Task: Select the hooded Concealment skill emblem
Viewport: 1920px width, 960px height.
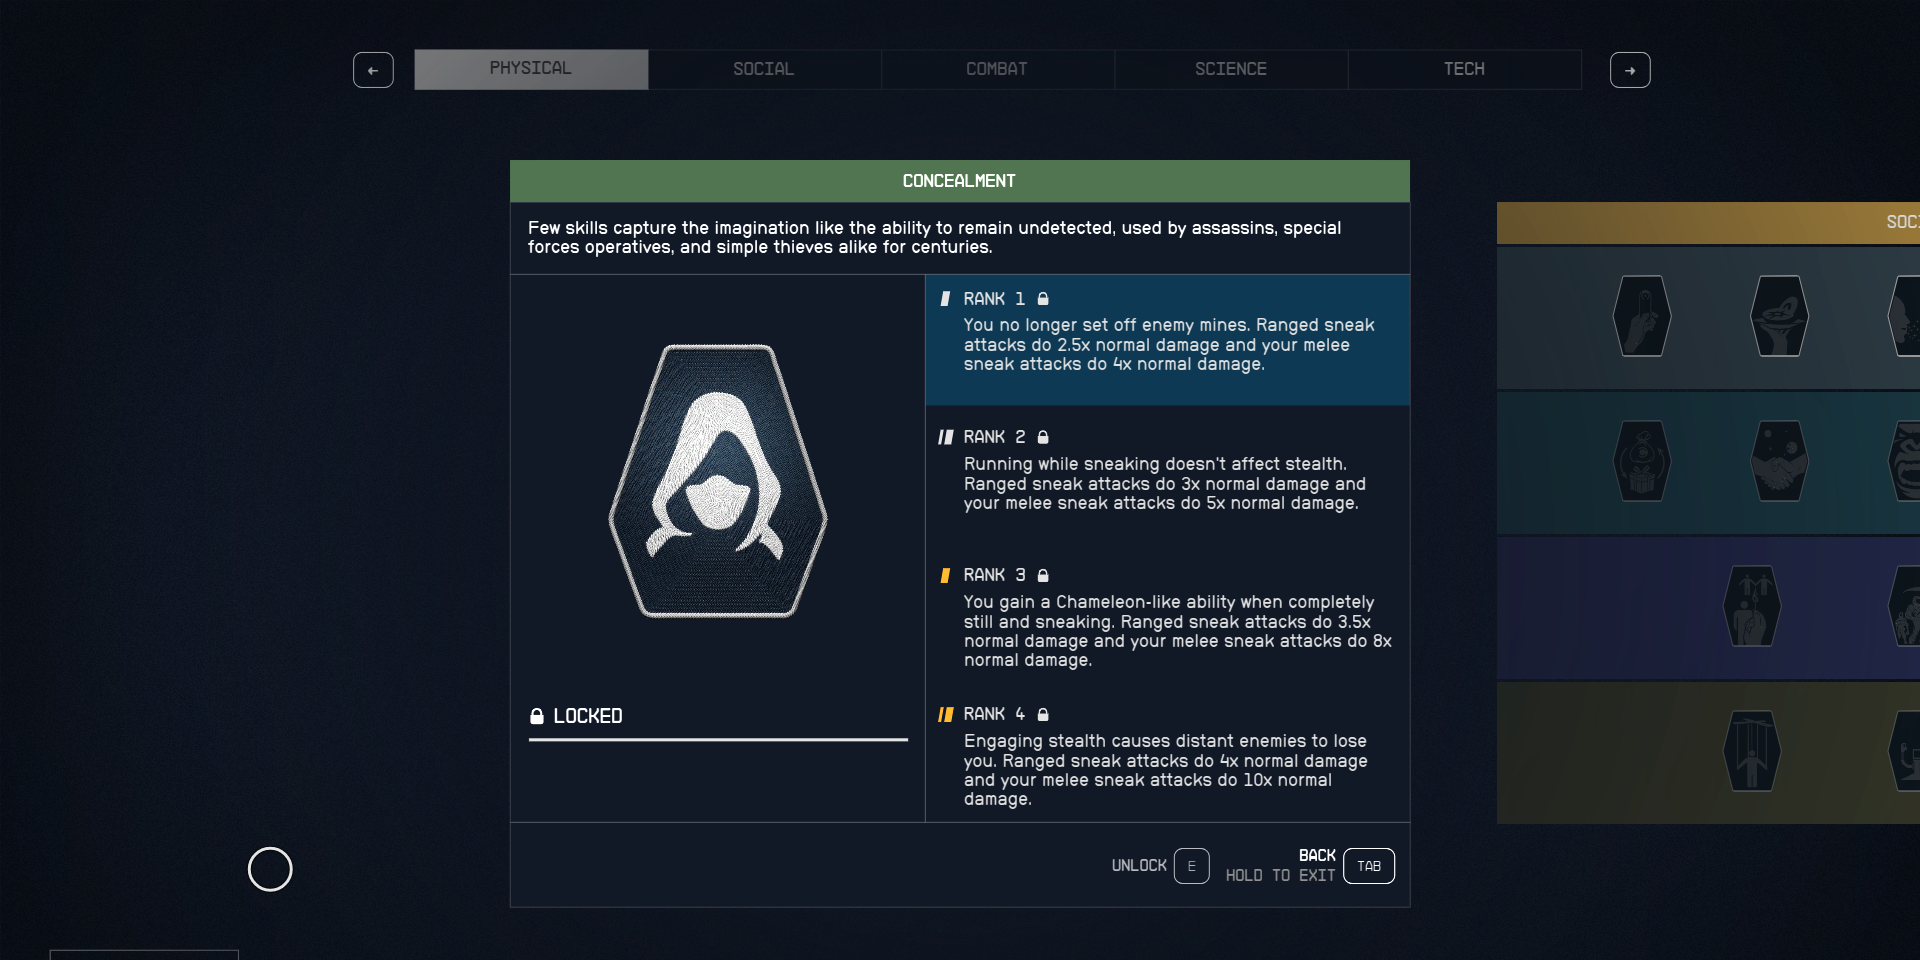Action: [718, 483]
